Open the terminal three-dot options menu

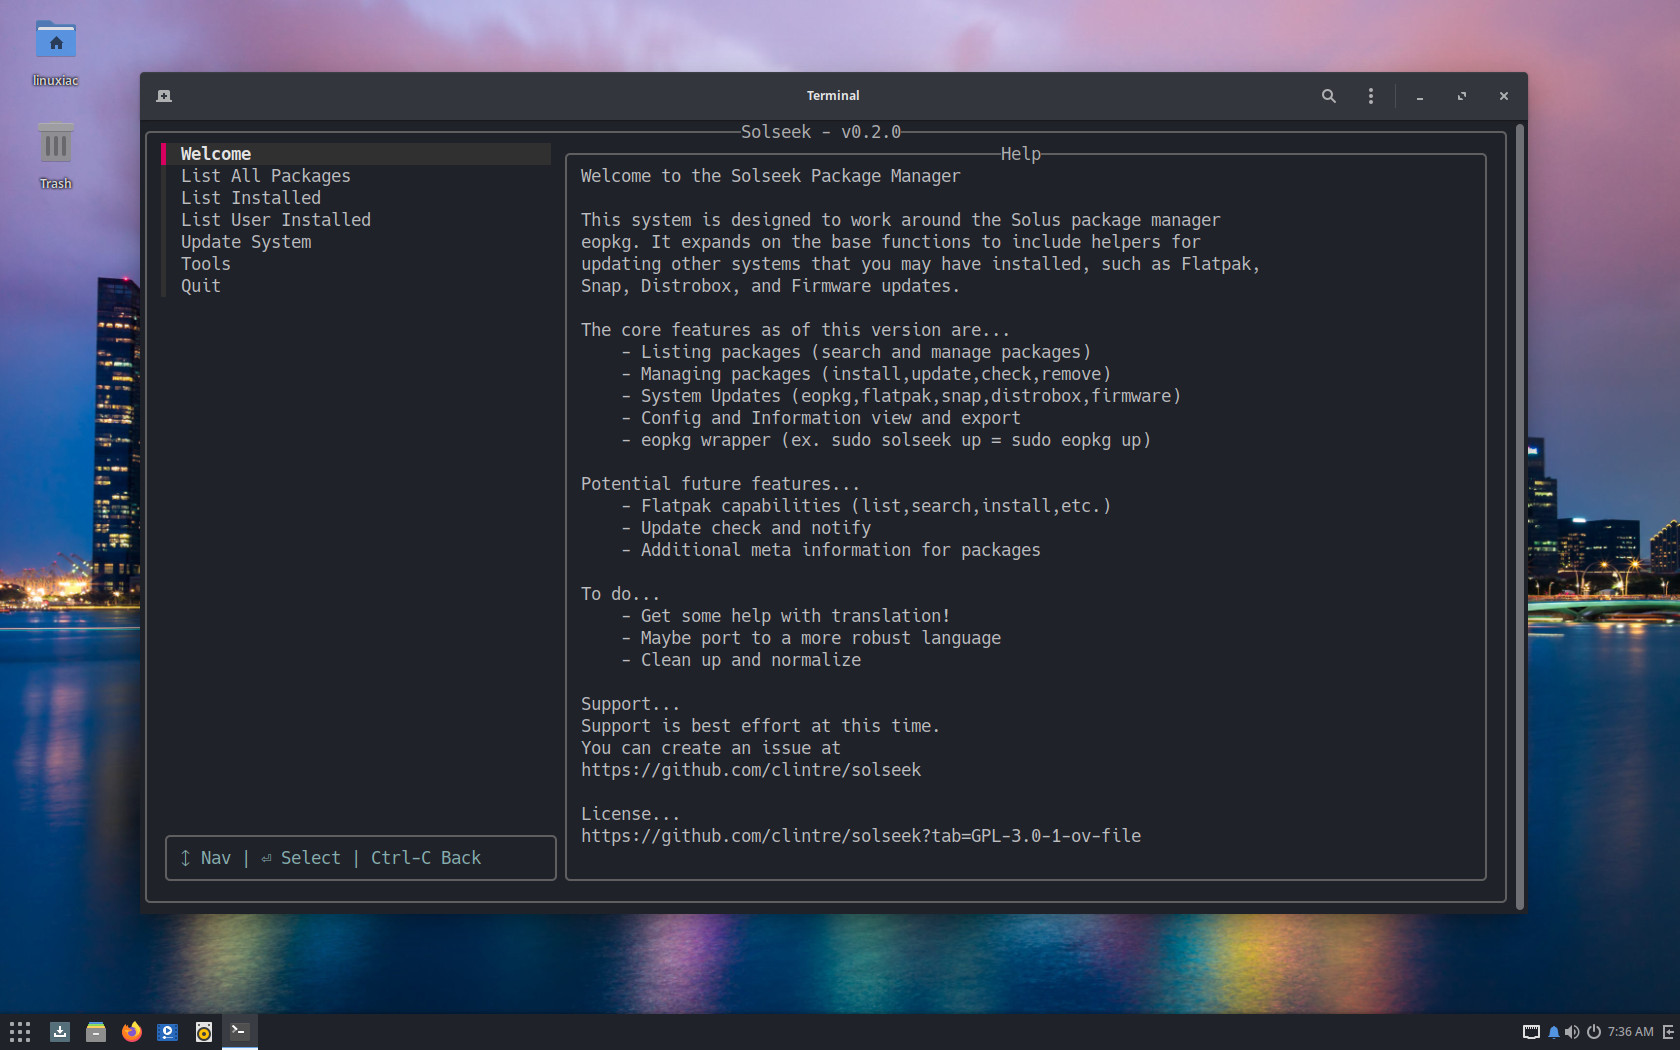pyautogui.click(x=1370, y=96)
